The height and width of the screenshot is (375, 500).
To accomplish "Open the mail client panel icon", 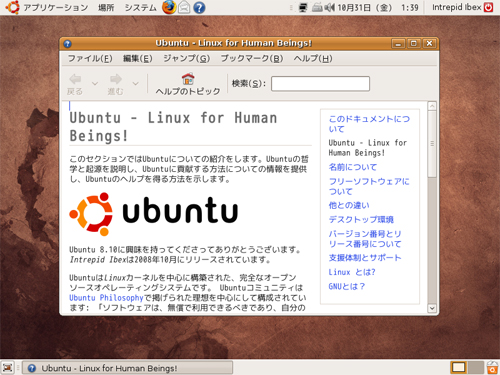I will click(184, 7).
